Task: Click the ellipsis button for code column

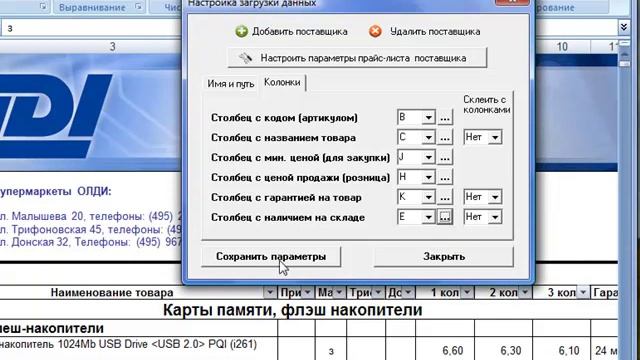Action: pos(445,118)
